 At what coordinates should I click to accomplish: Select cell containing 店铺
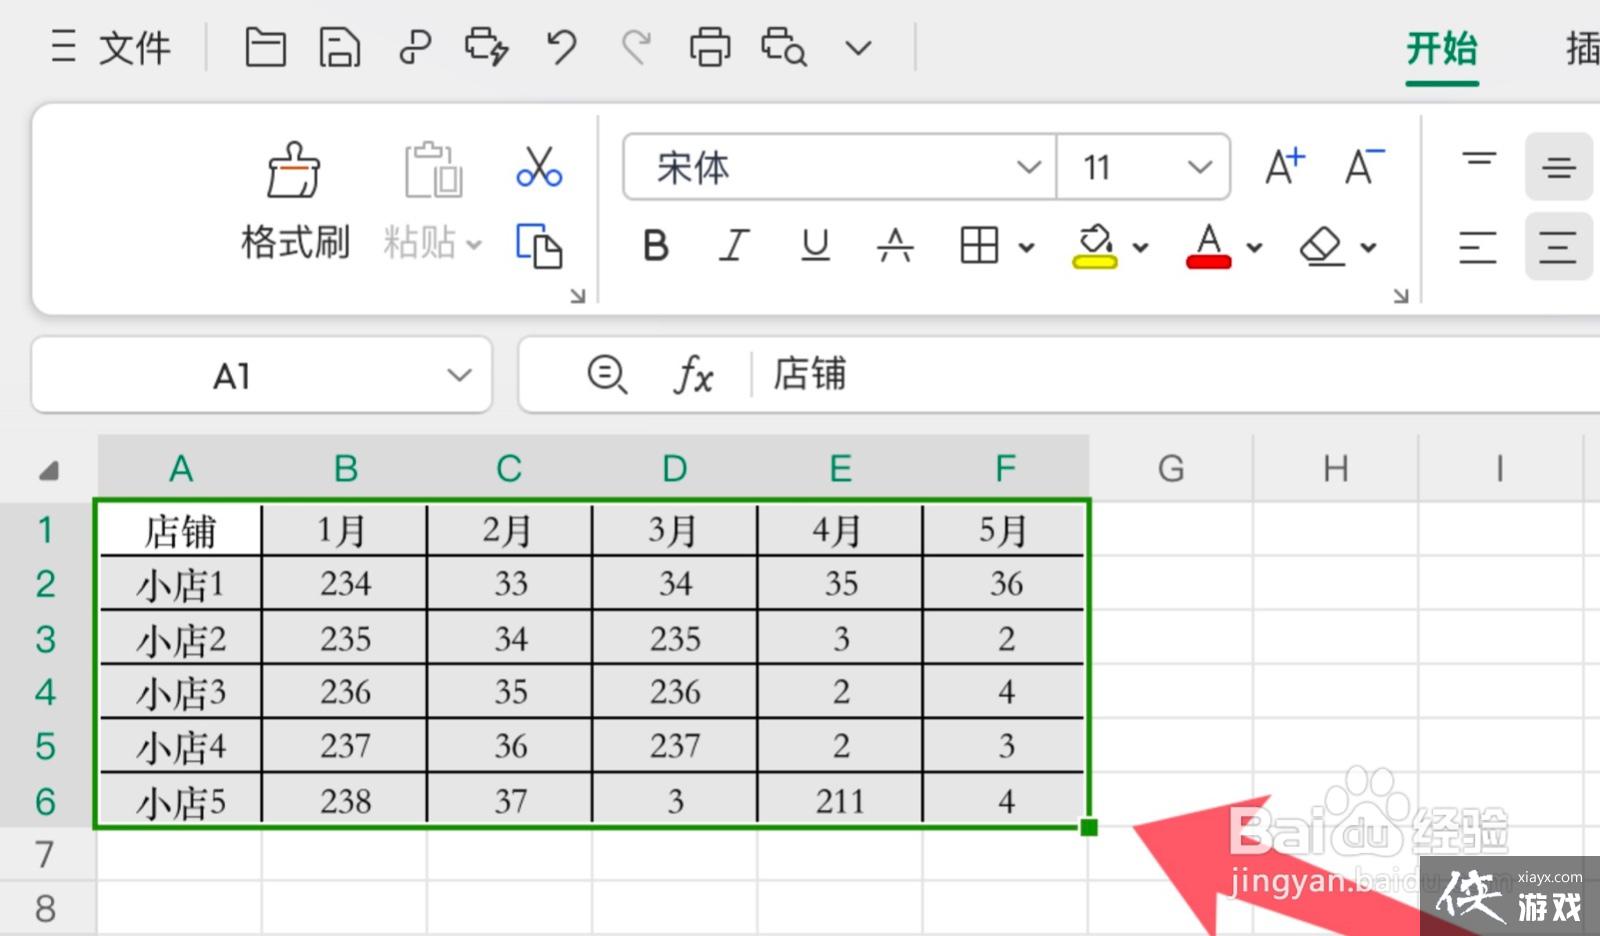point(180,530)
